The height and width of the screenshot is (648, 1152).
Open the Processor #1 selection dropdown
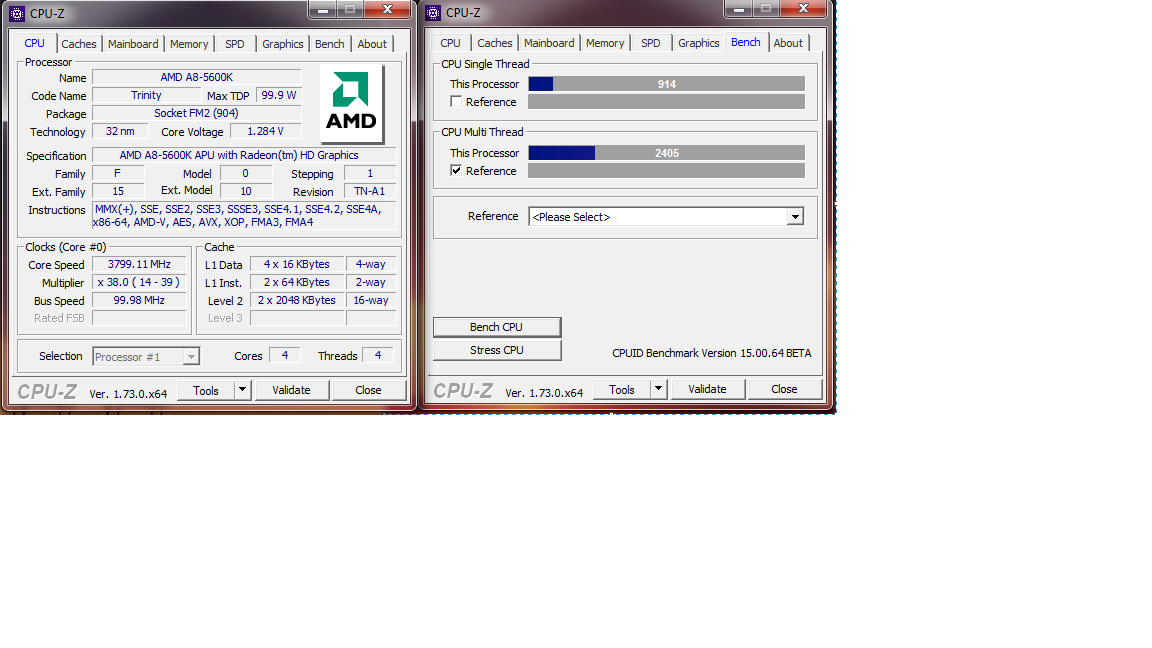[191, 357]
